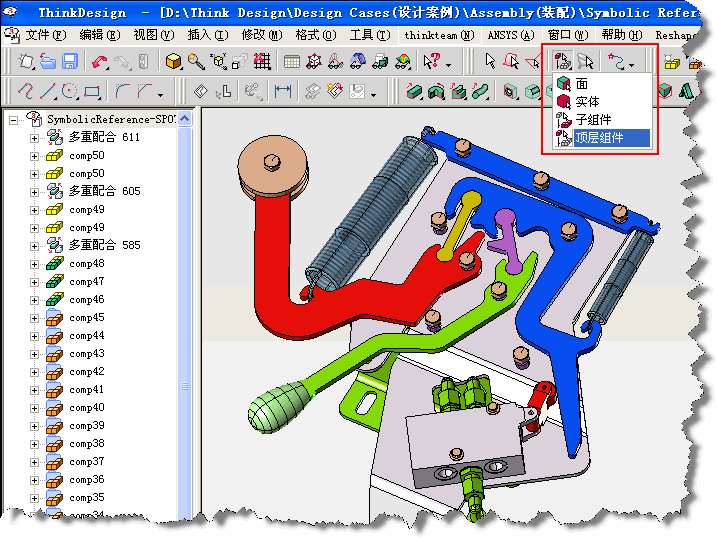Select the magnifier zoom tool
The image size is (717, 538).
(196, 61)
